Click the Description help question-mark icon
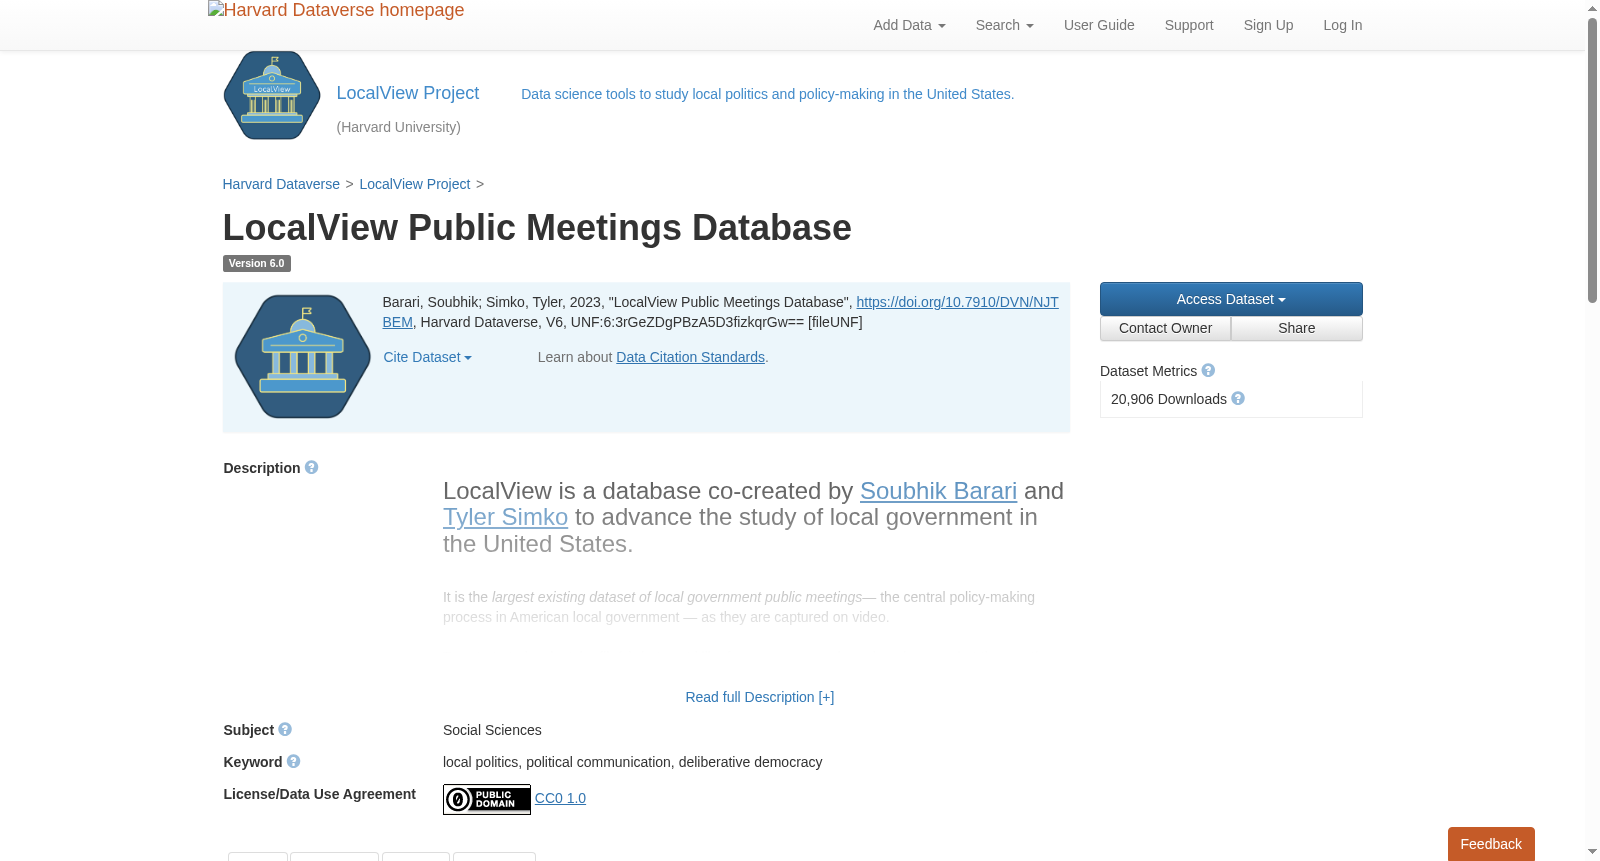Screen dimensions: 1600x861 [312, 467]
